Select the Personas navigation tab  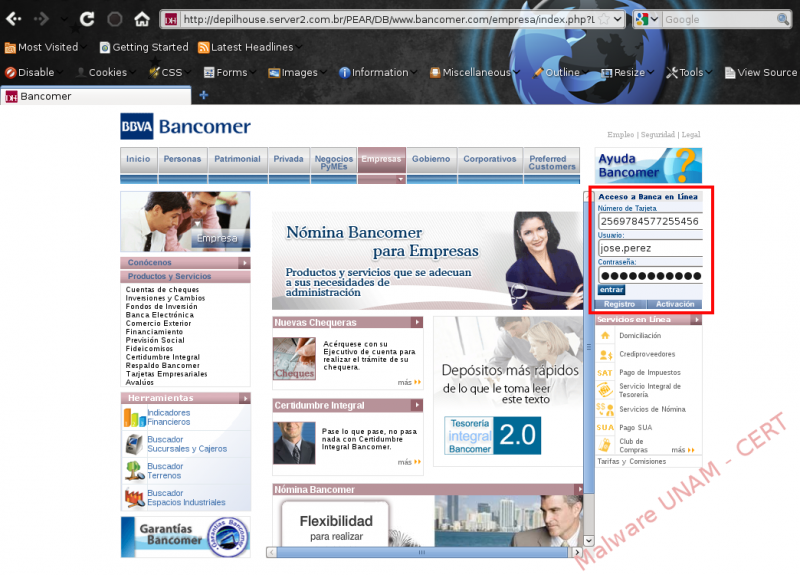(183, 161)
